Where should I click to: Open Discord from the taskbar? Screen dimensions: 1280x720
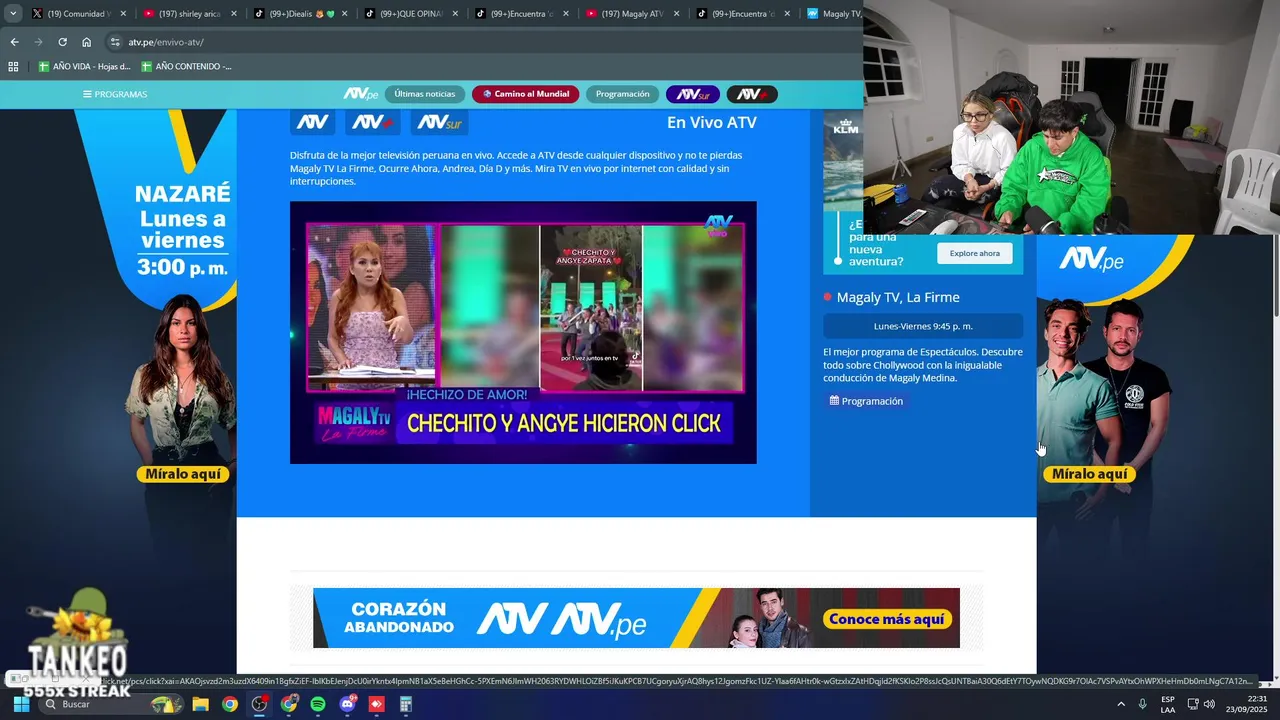348,704
